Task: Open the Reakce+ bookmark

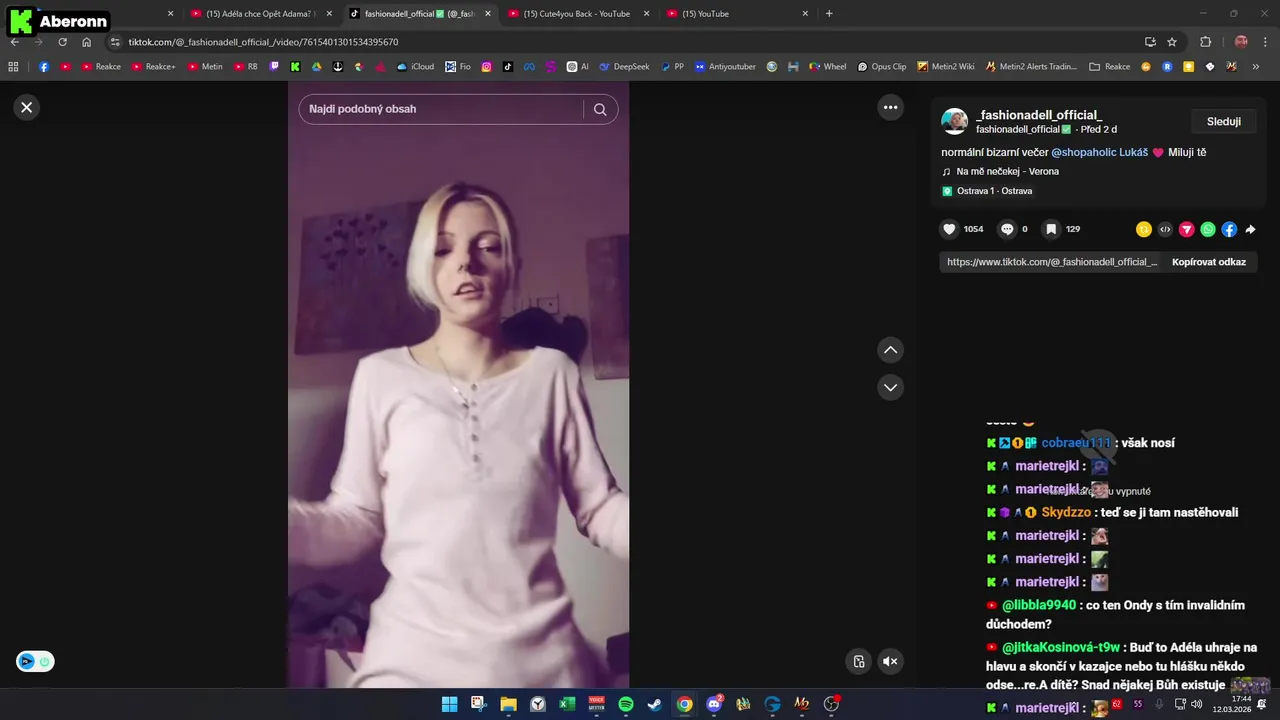Action: click(x=153, y=67)
